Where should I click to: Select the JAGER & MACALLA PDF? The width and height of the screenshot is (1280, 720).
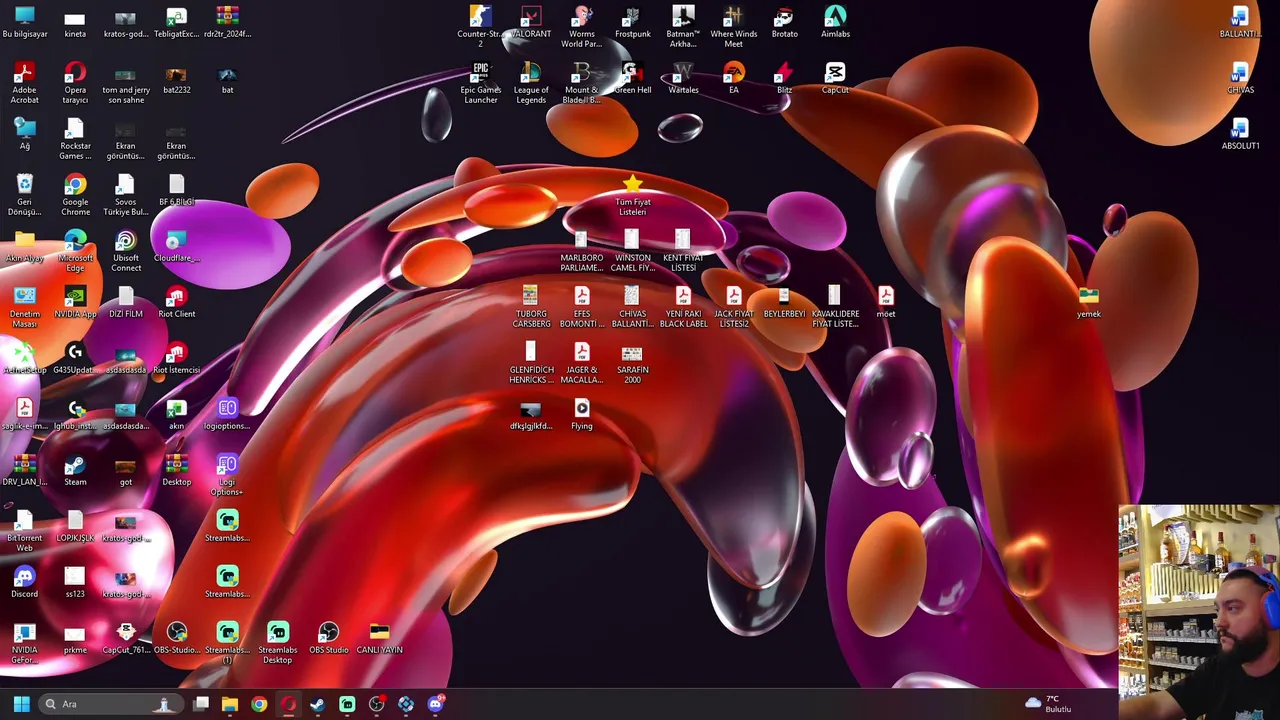582,363
